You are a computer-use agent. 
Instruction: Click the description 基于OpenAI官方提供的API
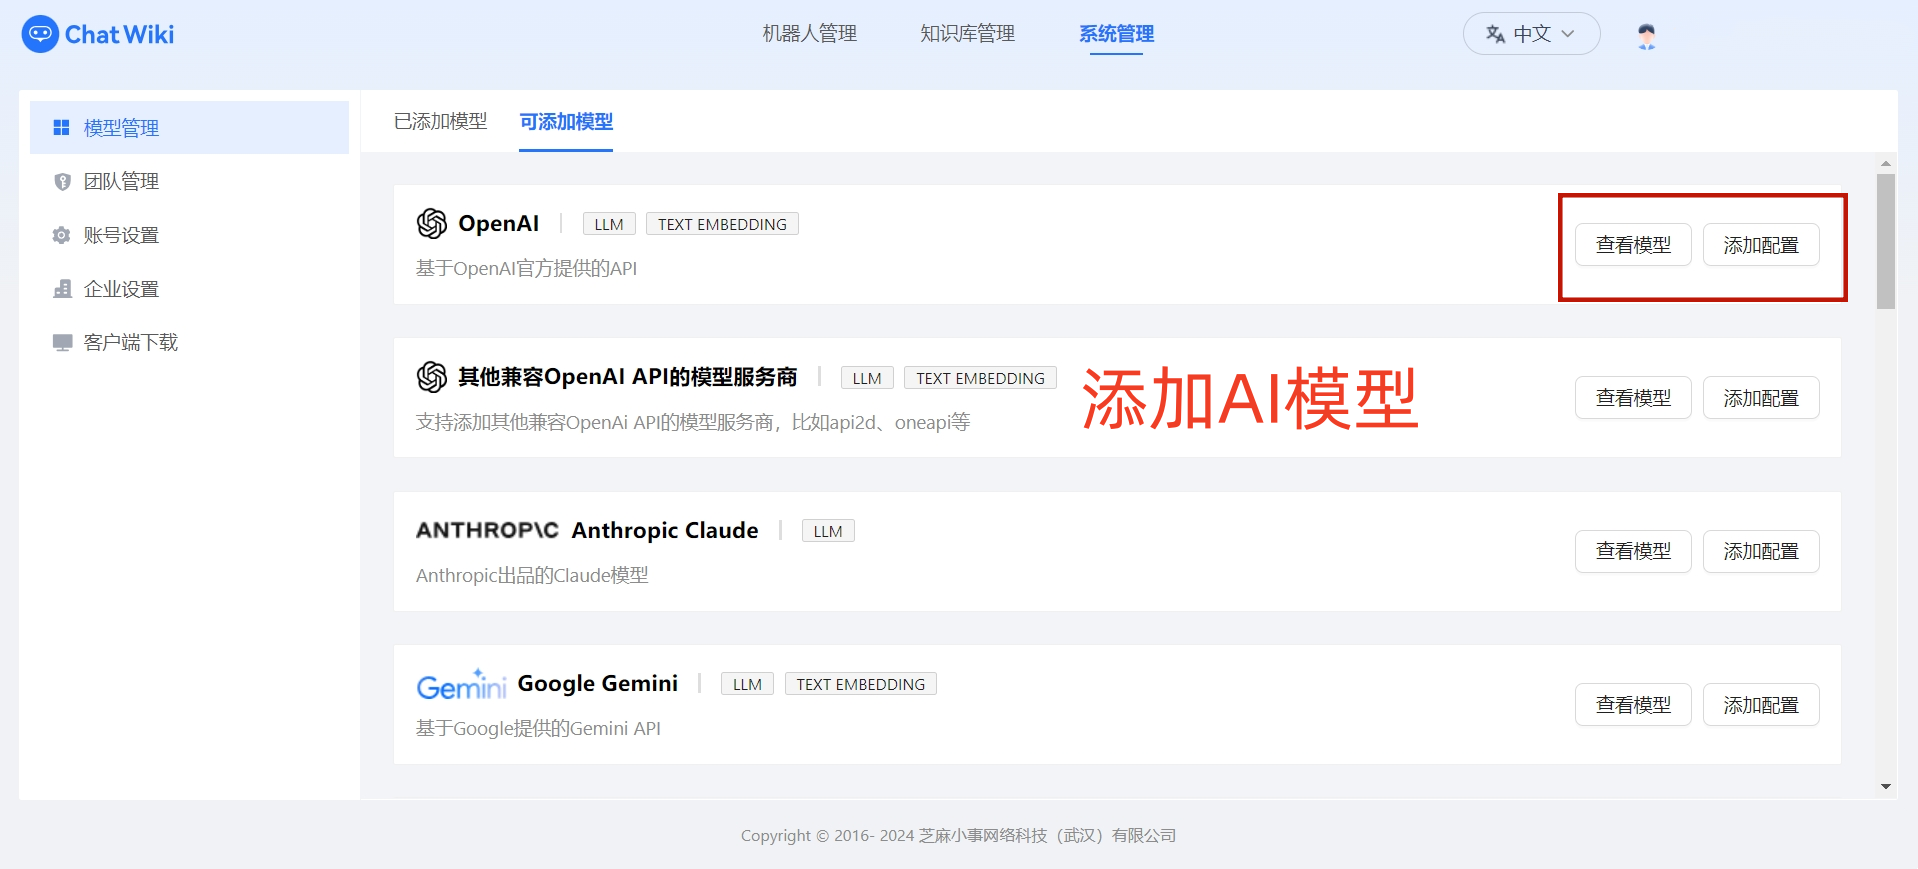527,269
